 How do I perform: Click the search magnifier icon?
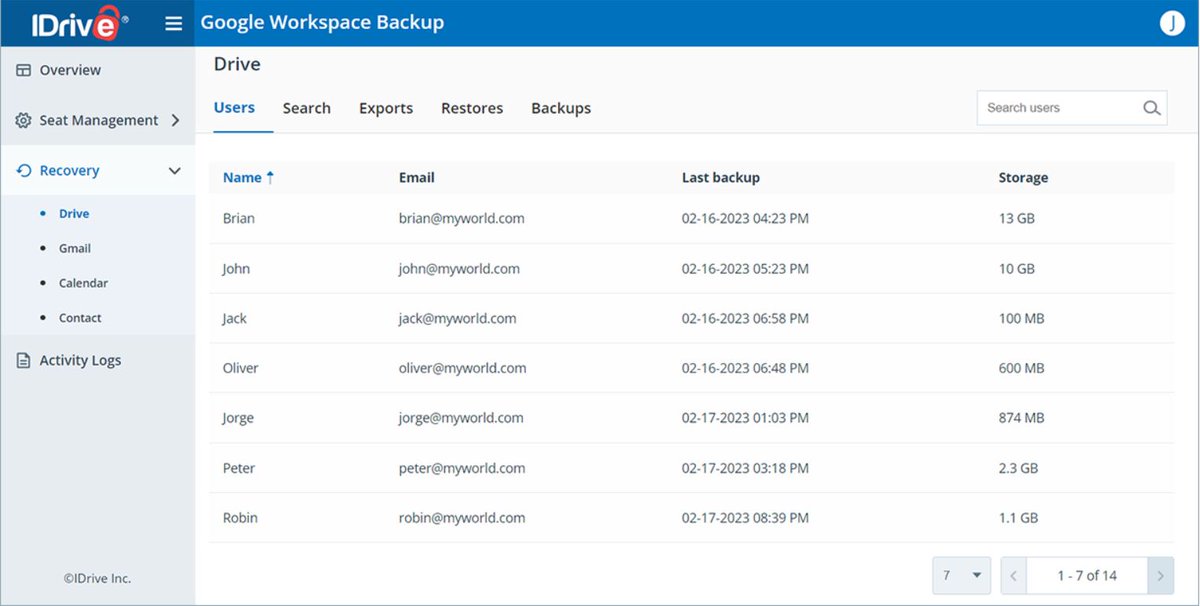coord(1152,108)
